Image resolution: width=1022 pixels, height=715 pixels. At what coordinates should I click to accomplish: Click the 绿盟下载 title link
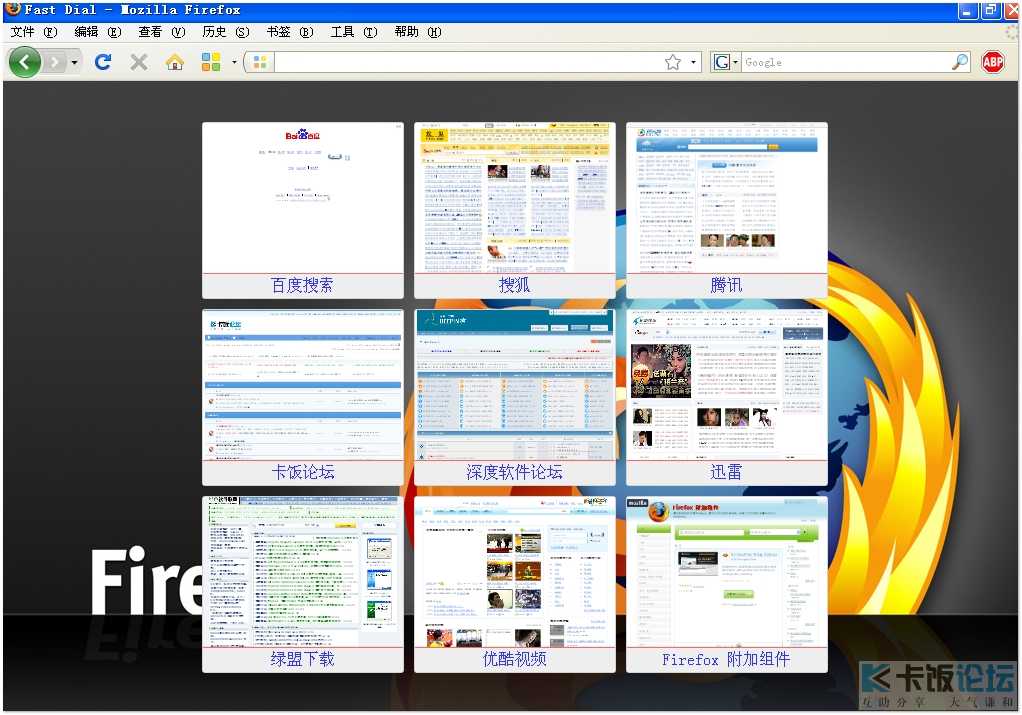302,660
